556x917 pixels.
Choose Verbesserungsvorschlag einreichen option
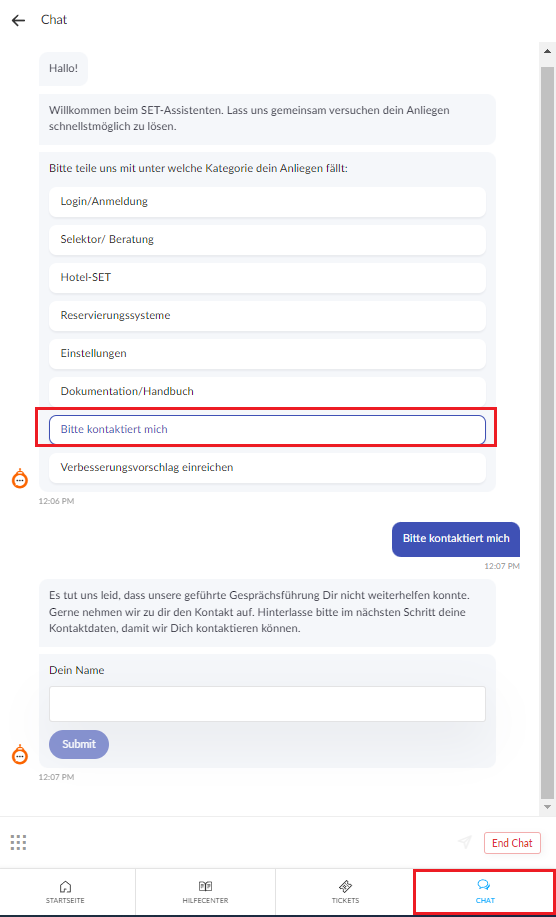267,468
